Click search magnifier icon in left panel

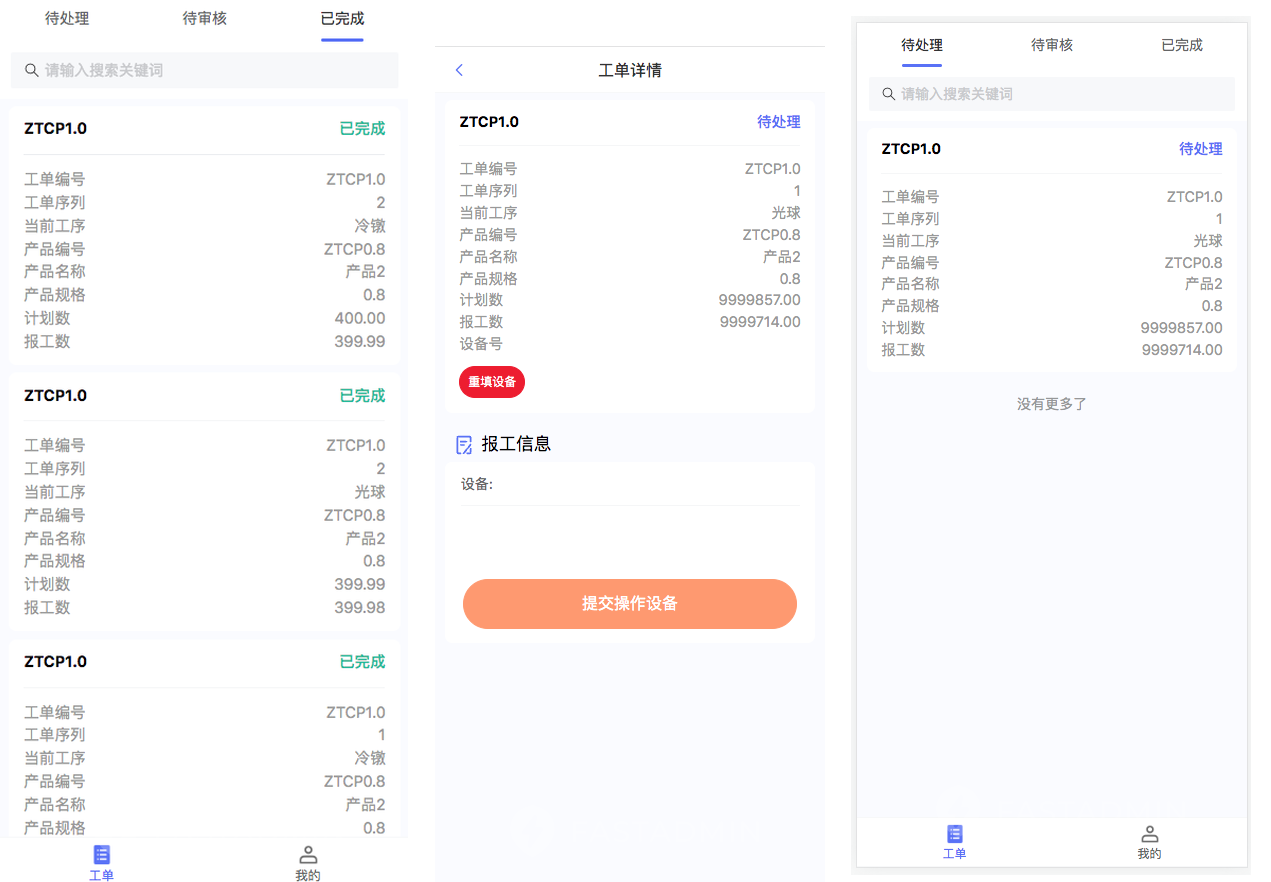(x=31, y=70)
